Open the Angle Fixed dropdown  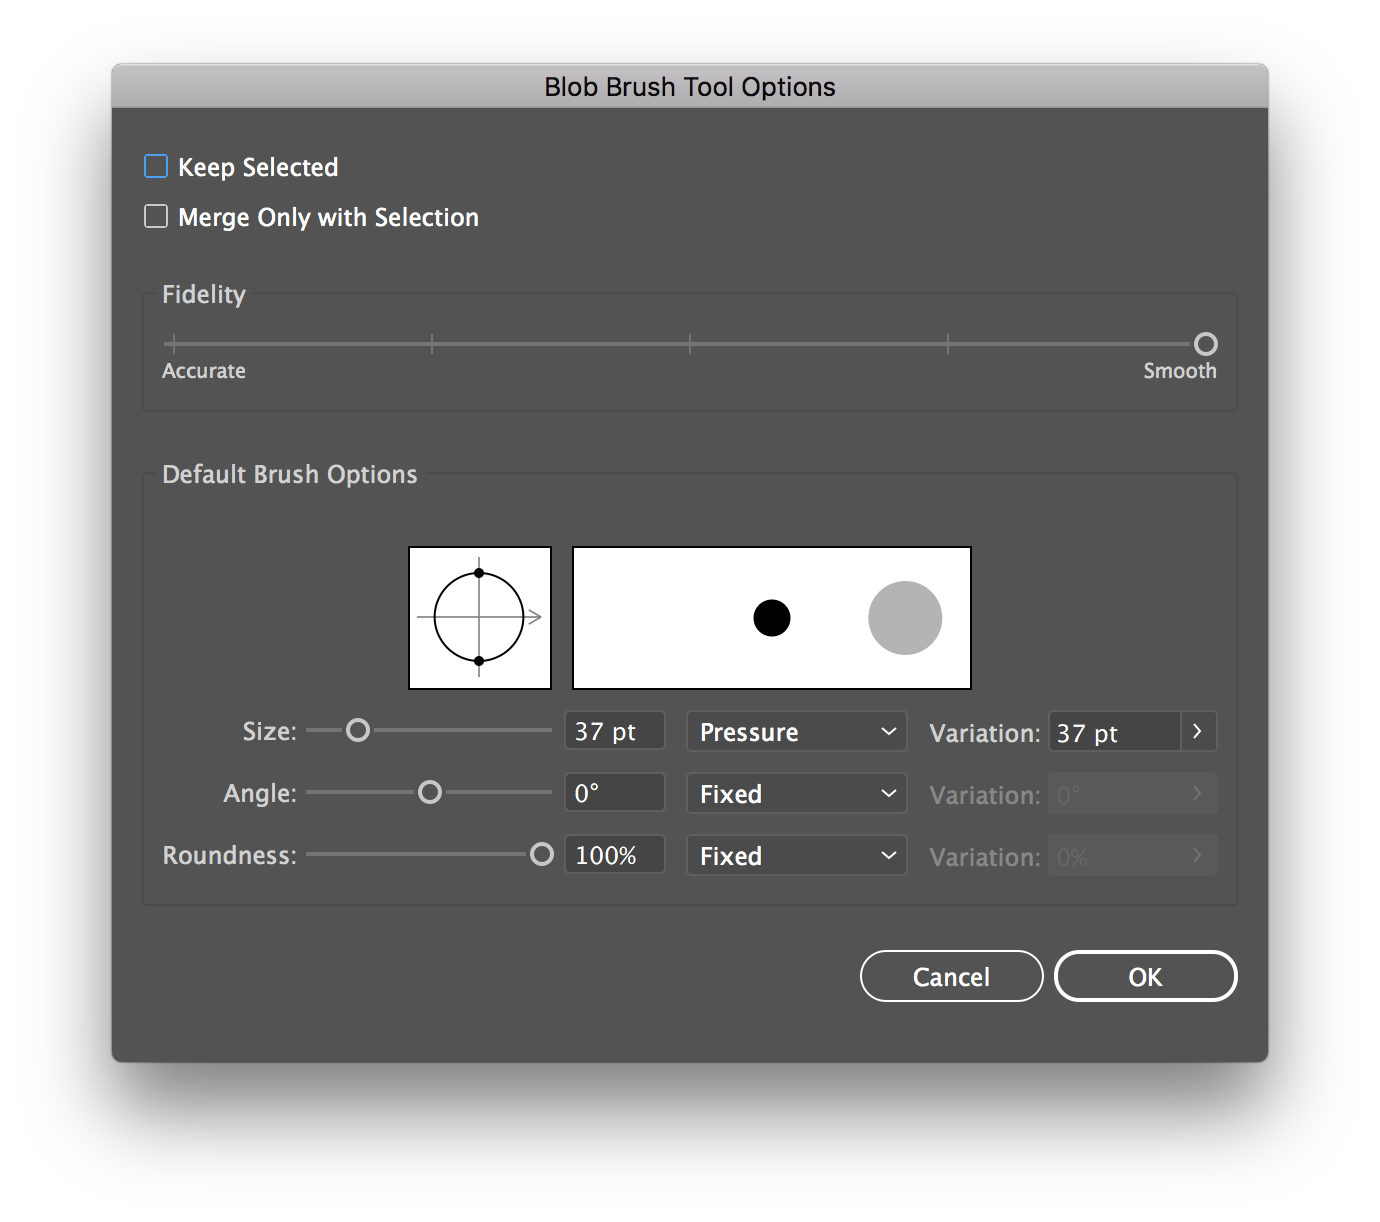(x=796, y=794)
